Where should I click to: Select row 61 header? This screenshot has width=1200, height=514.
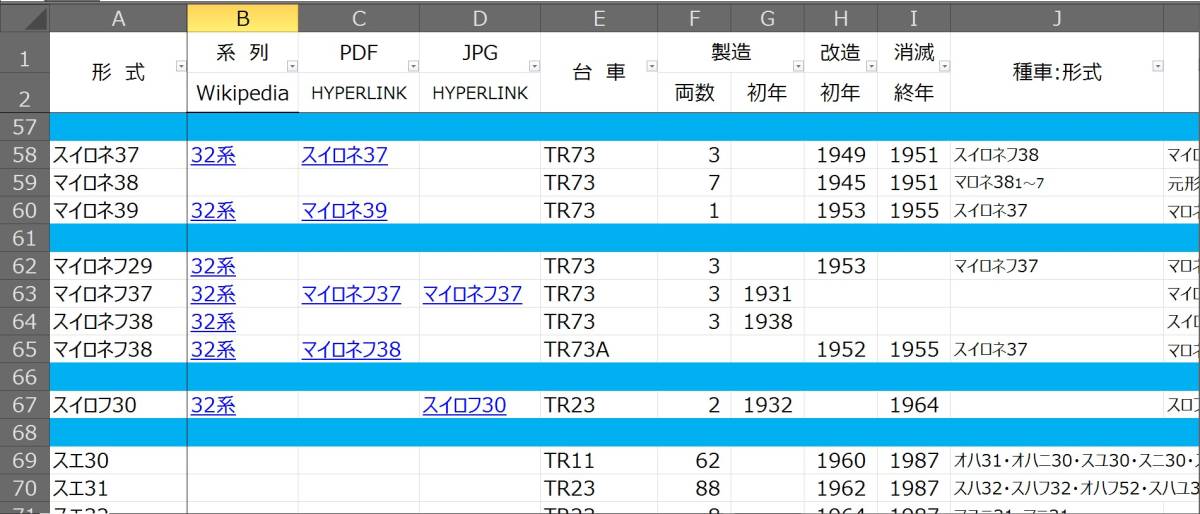24,238
